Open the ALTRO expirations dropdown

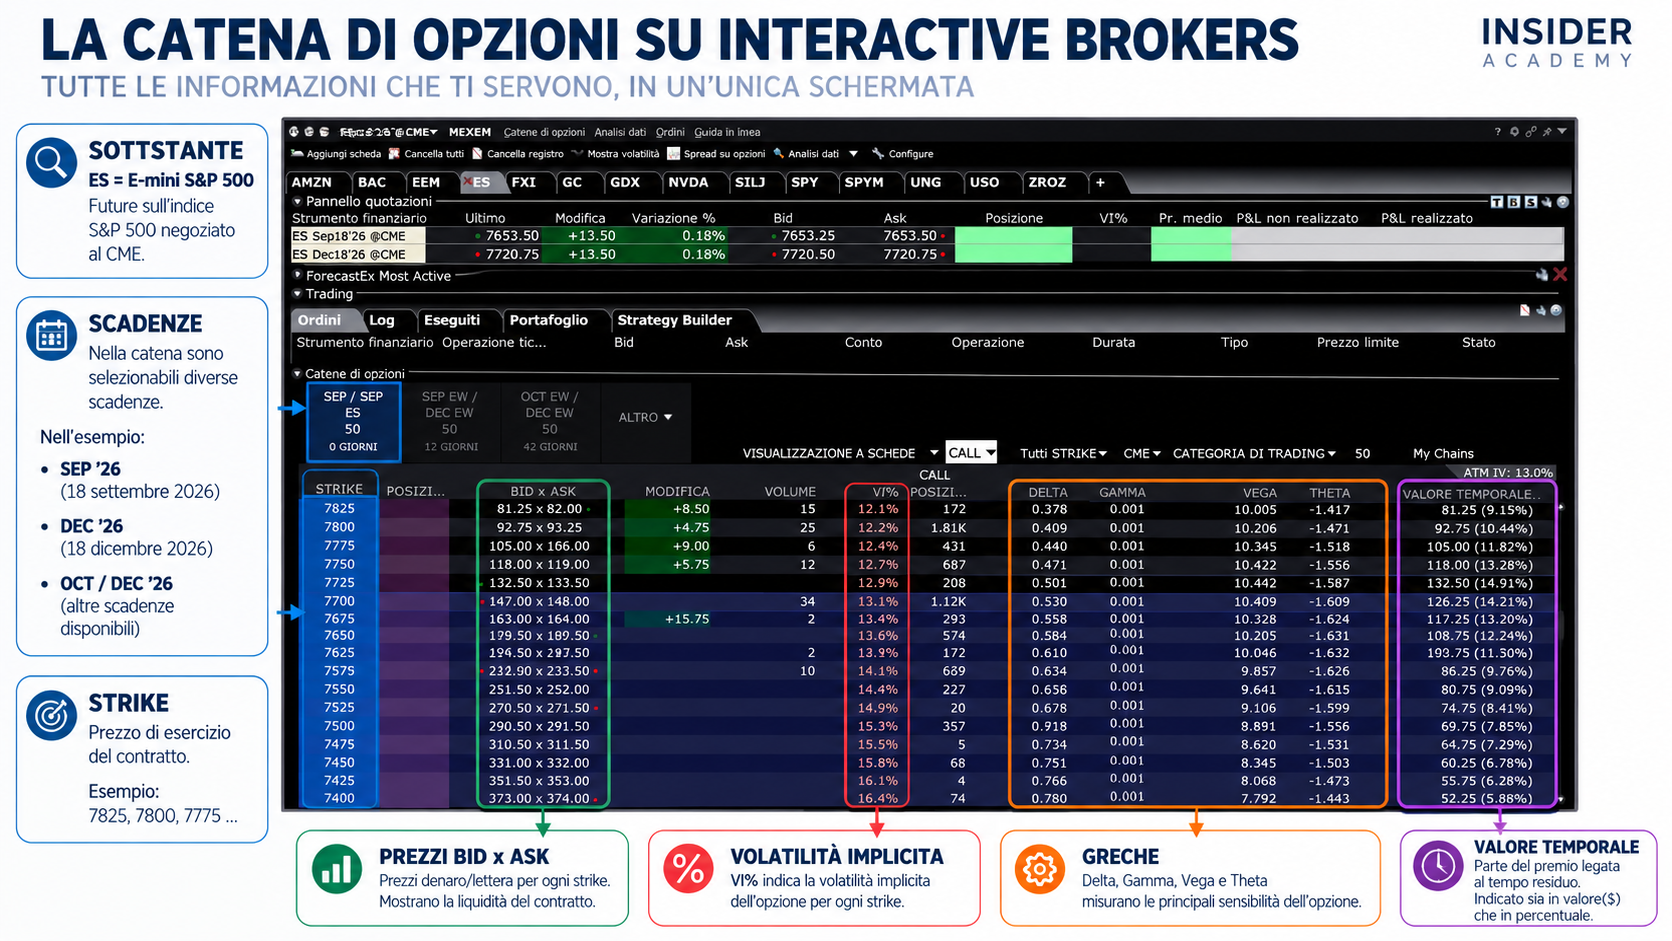click(645, 417)
